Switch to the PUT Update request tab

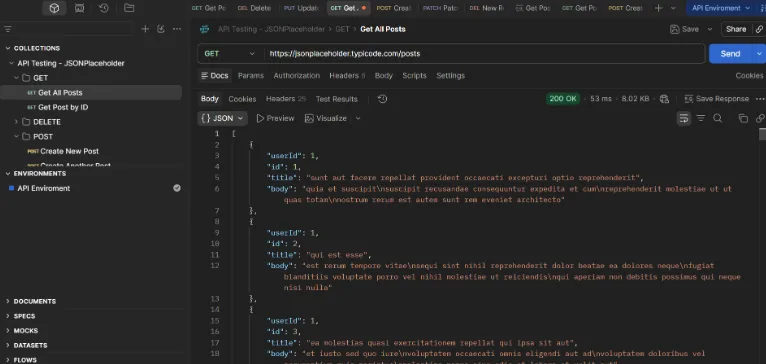pyautogui.click(x=301, y=8)
